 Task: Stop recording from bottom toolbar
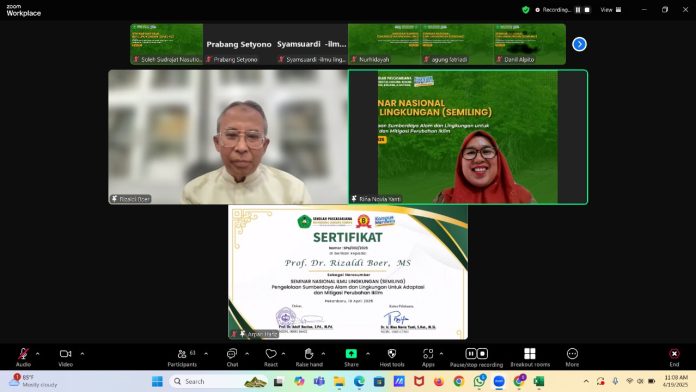coord(482,353)
